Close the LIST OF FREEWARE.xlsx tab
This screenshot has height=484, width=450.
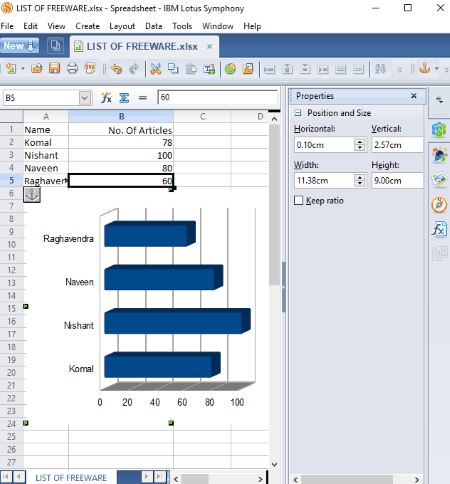209,46
